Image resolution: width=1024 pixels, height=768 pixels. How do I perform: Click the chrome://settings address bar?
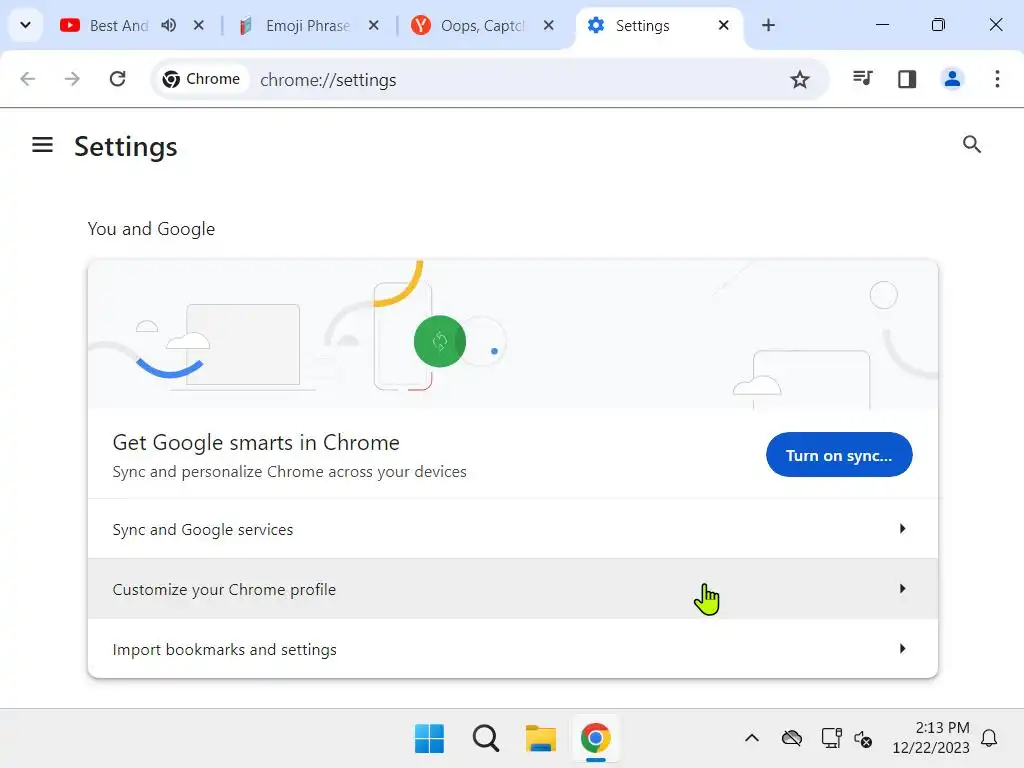pyautogui.click(x=490, y=80)
